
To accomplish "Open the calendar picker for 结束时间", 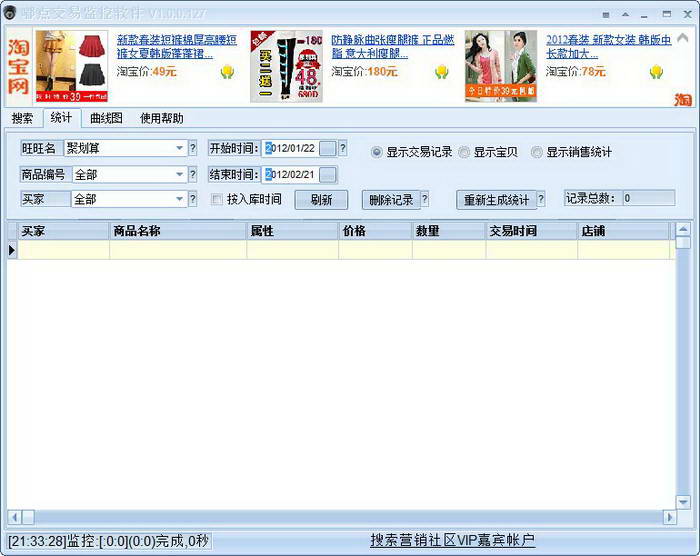I will pyautogui.click(x=328, y=175).
